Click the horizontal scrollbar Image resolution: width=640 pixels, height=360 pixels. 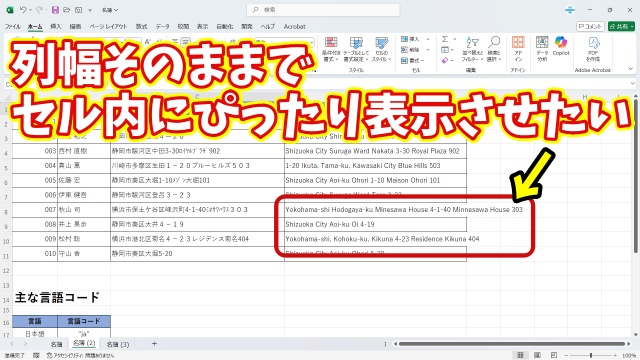(x=512, y=344)
